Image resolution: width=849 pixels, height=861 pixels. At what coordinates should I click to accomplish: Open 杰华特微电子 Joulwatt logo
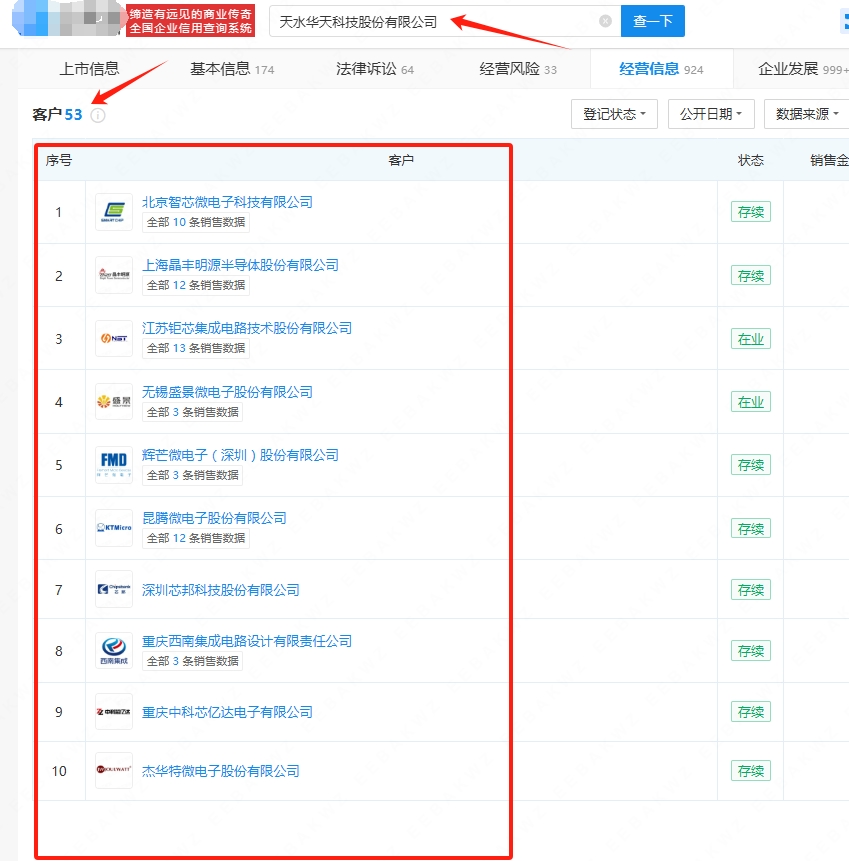click(114, 770)
